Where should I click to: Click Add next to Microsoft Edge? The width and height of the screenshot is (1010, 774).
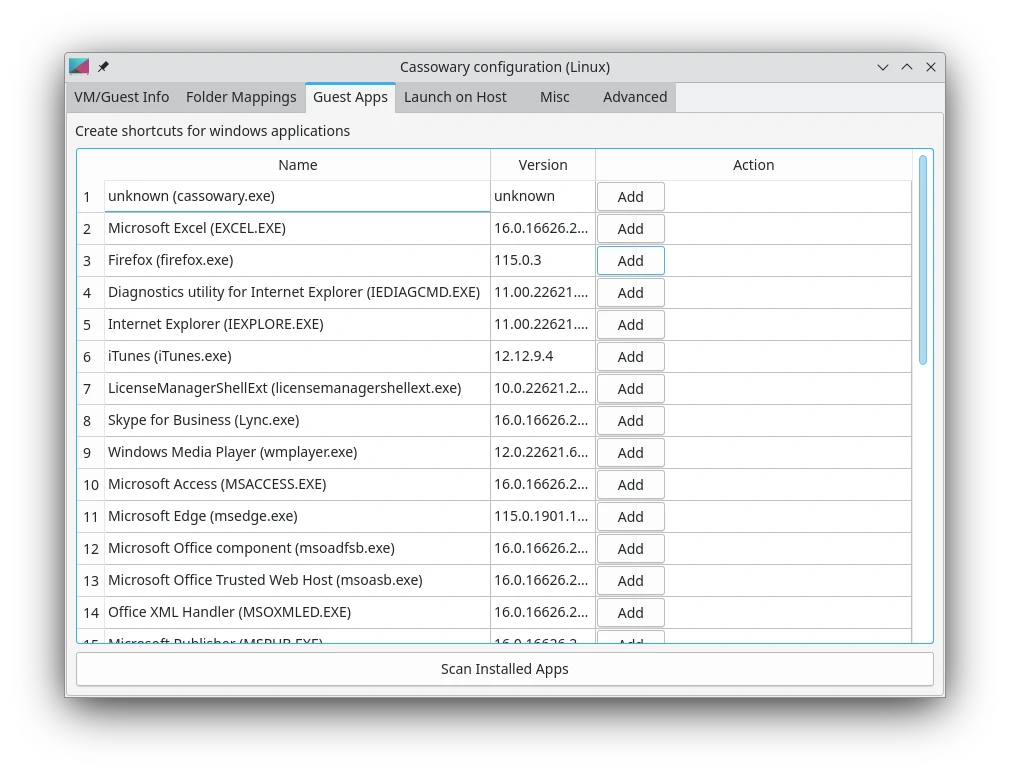630,517
